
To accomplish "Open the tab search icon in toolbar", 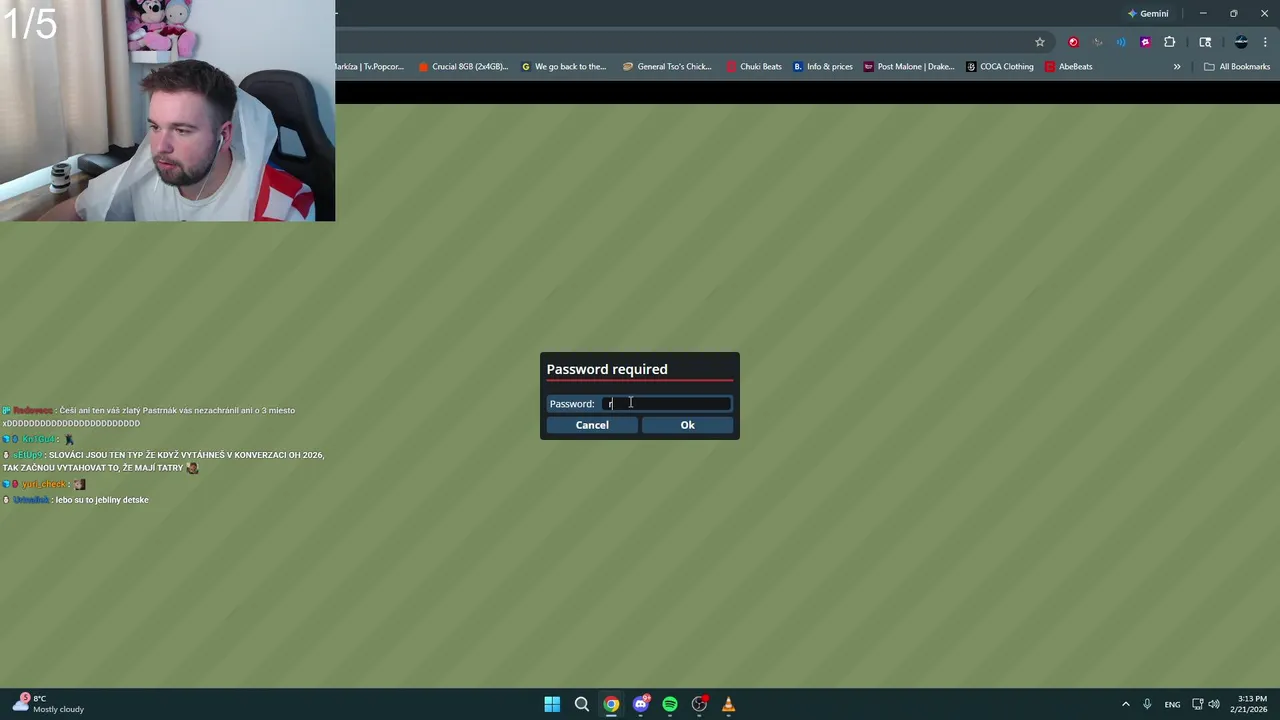I will [1205, 42].
